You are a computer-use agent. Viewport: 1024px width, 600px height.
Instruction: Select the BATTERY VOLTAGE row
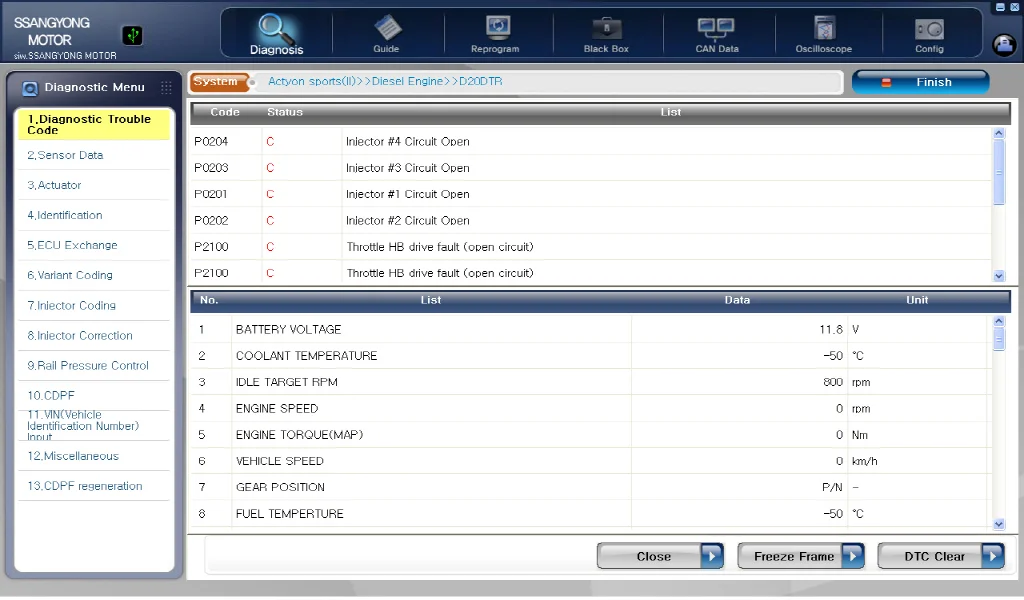pos(591,330)
